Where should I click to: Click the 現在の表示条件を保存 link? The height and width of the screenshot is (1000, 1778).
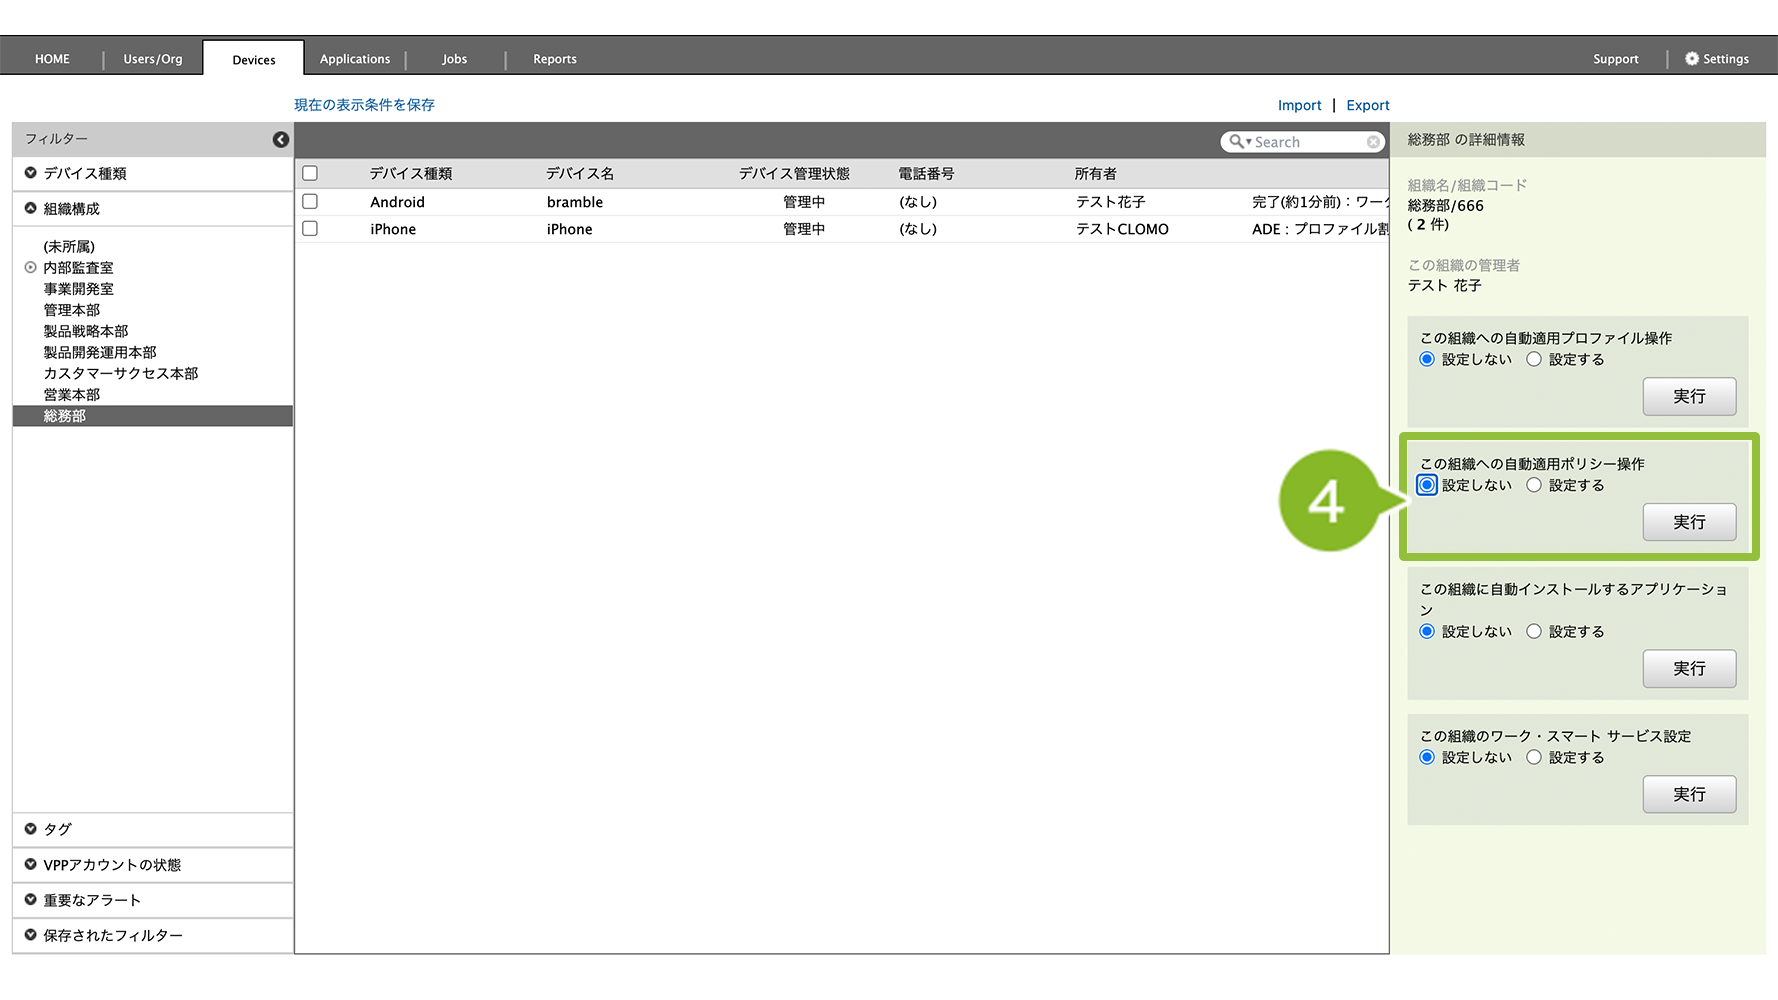click(x=364, y=105)
